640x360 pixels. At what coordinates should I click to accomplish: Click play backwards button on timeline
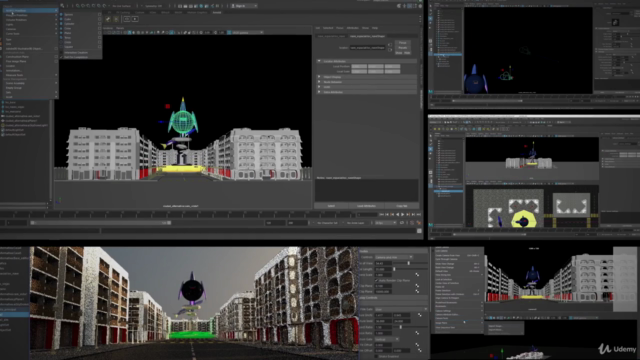[398, 214]
